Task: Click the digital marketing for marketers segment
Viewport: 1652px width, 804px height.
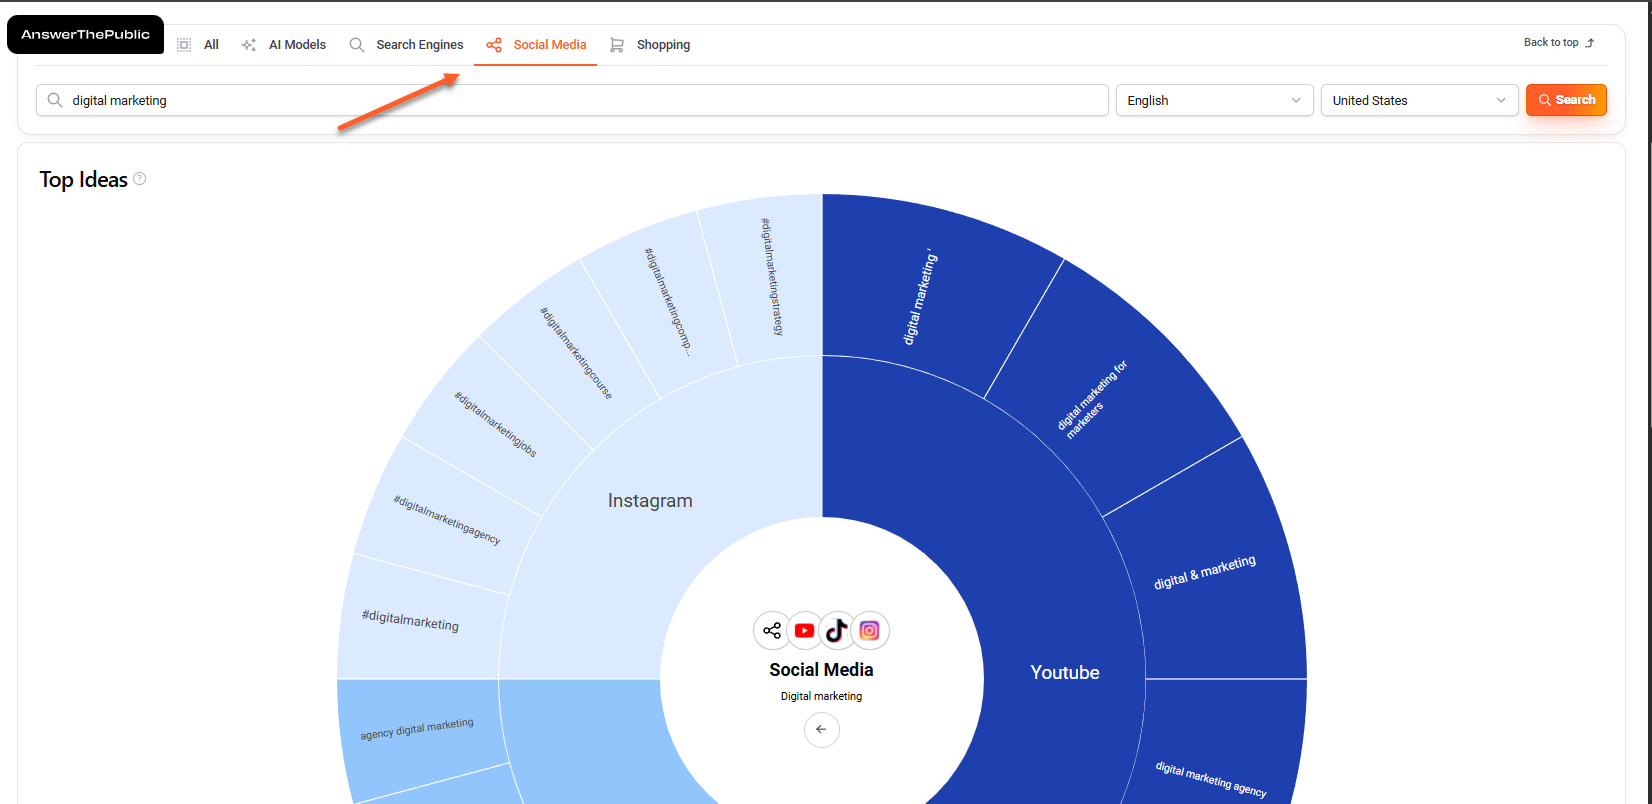Action: 1092,397
